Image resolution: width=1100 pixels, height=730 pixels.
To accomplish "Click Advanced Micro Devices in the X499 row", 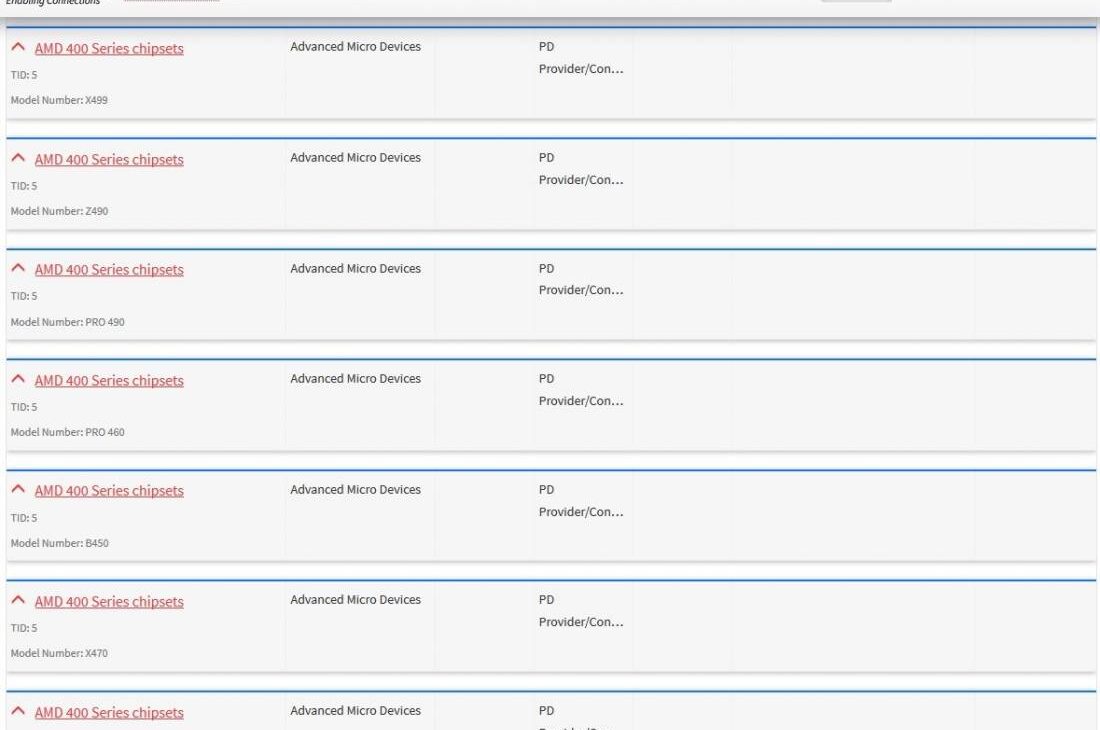I will coord(355,47).
